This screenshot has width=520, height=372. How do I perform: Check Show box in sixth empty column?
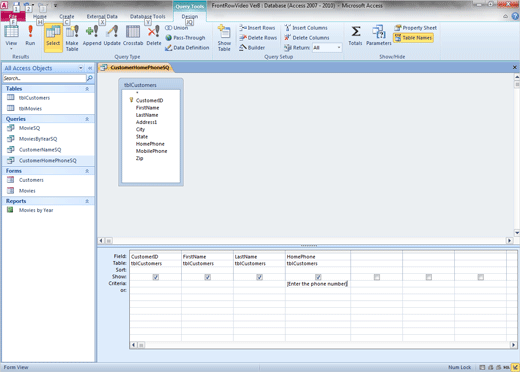click(429, 277)
